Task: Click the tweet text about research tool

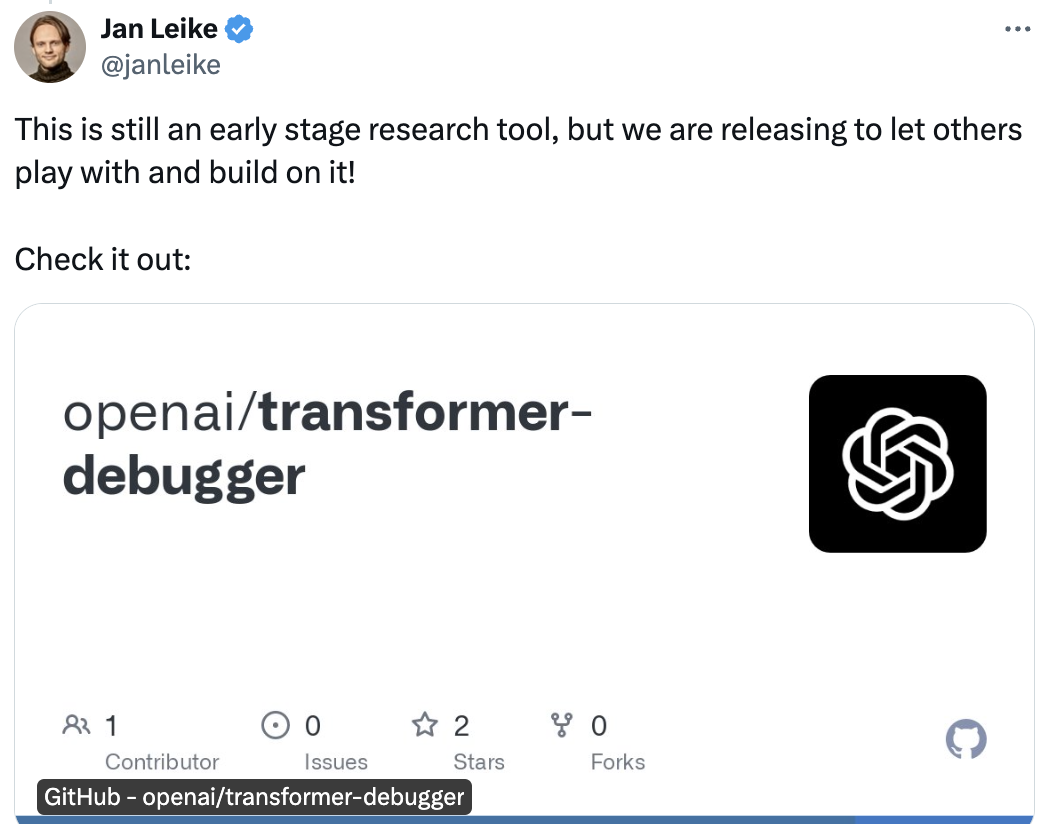Action: pyautogui.click(x=518, y=151)
